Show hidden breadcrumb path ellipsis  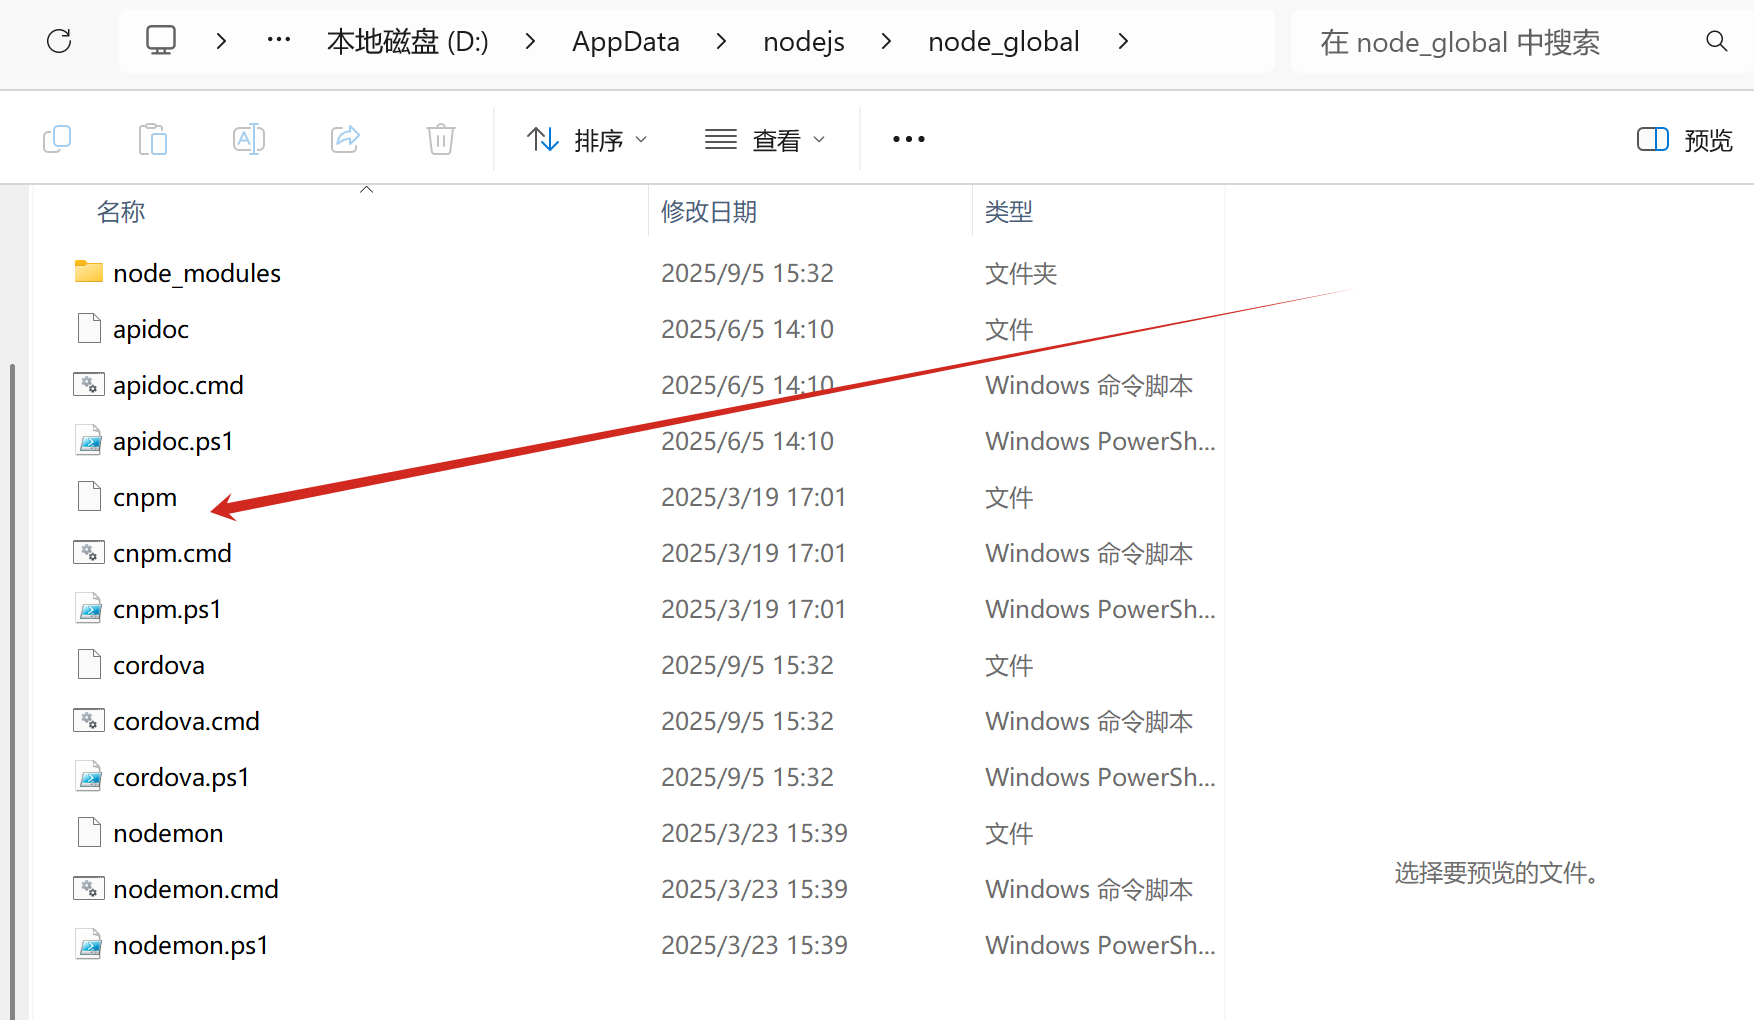[279, 41]
